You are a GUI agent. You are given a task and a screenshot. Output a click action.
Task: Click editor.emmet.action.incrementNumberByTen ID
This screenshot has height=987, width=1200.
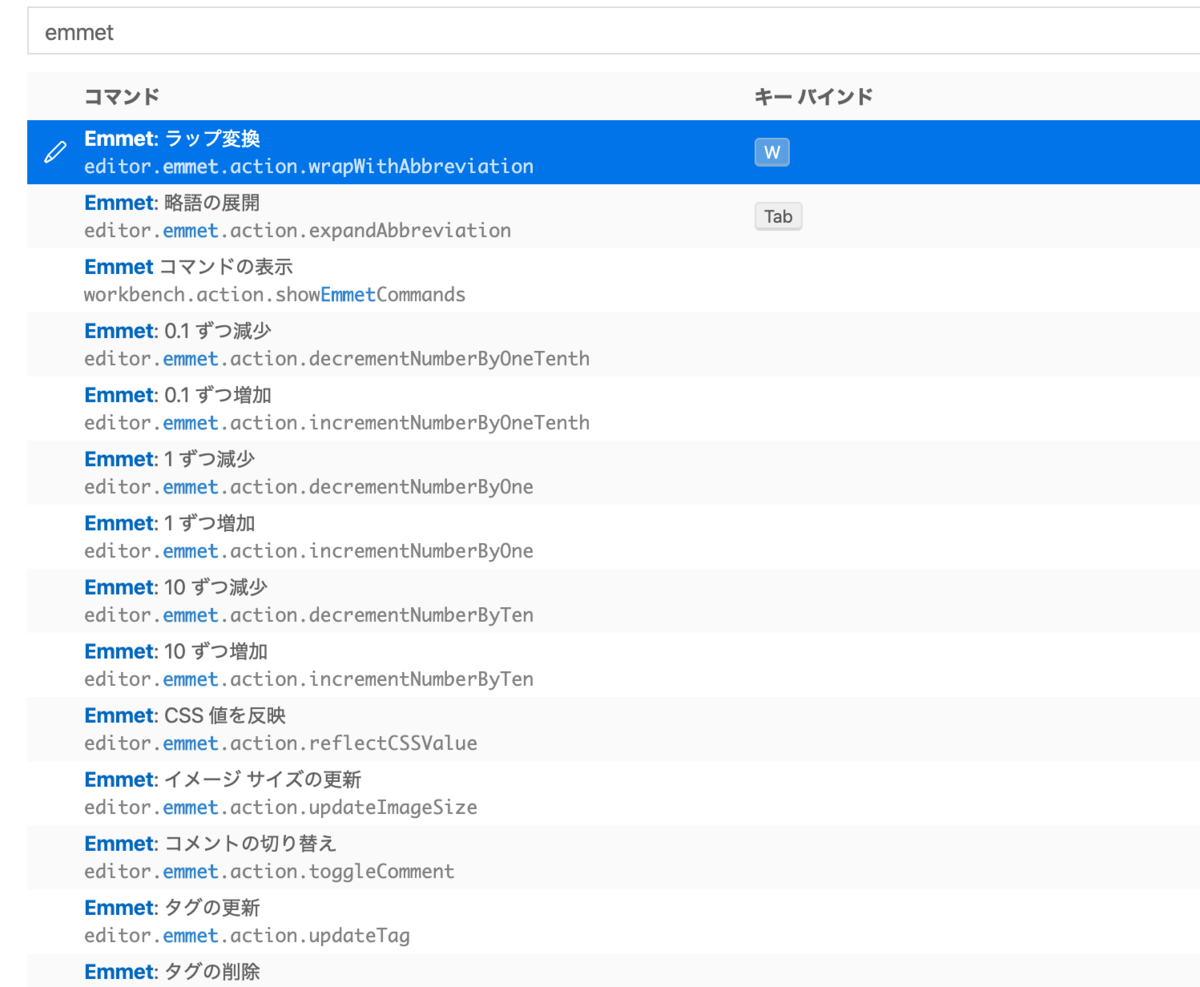(309, 678)
